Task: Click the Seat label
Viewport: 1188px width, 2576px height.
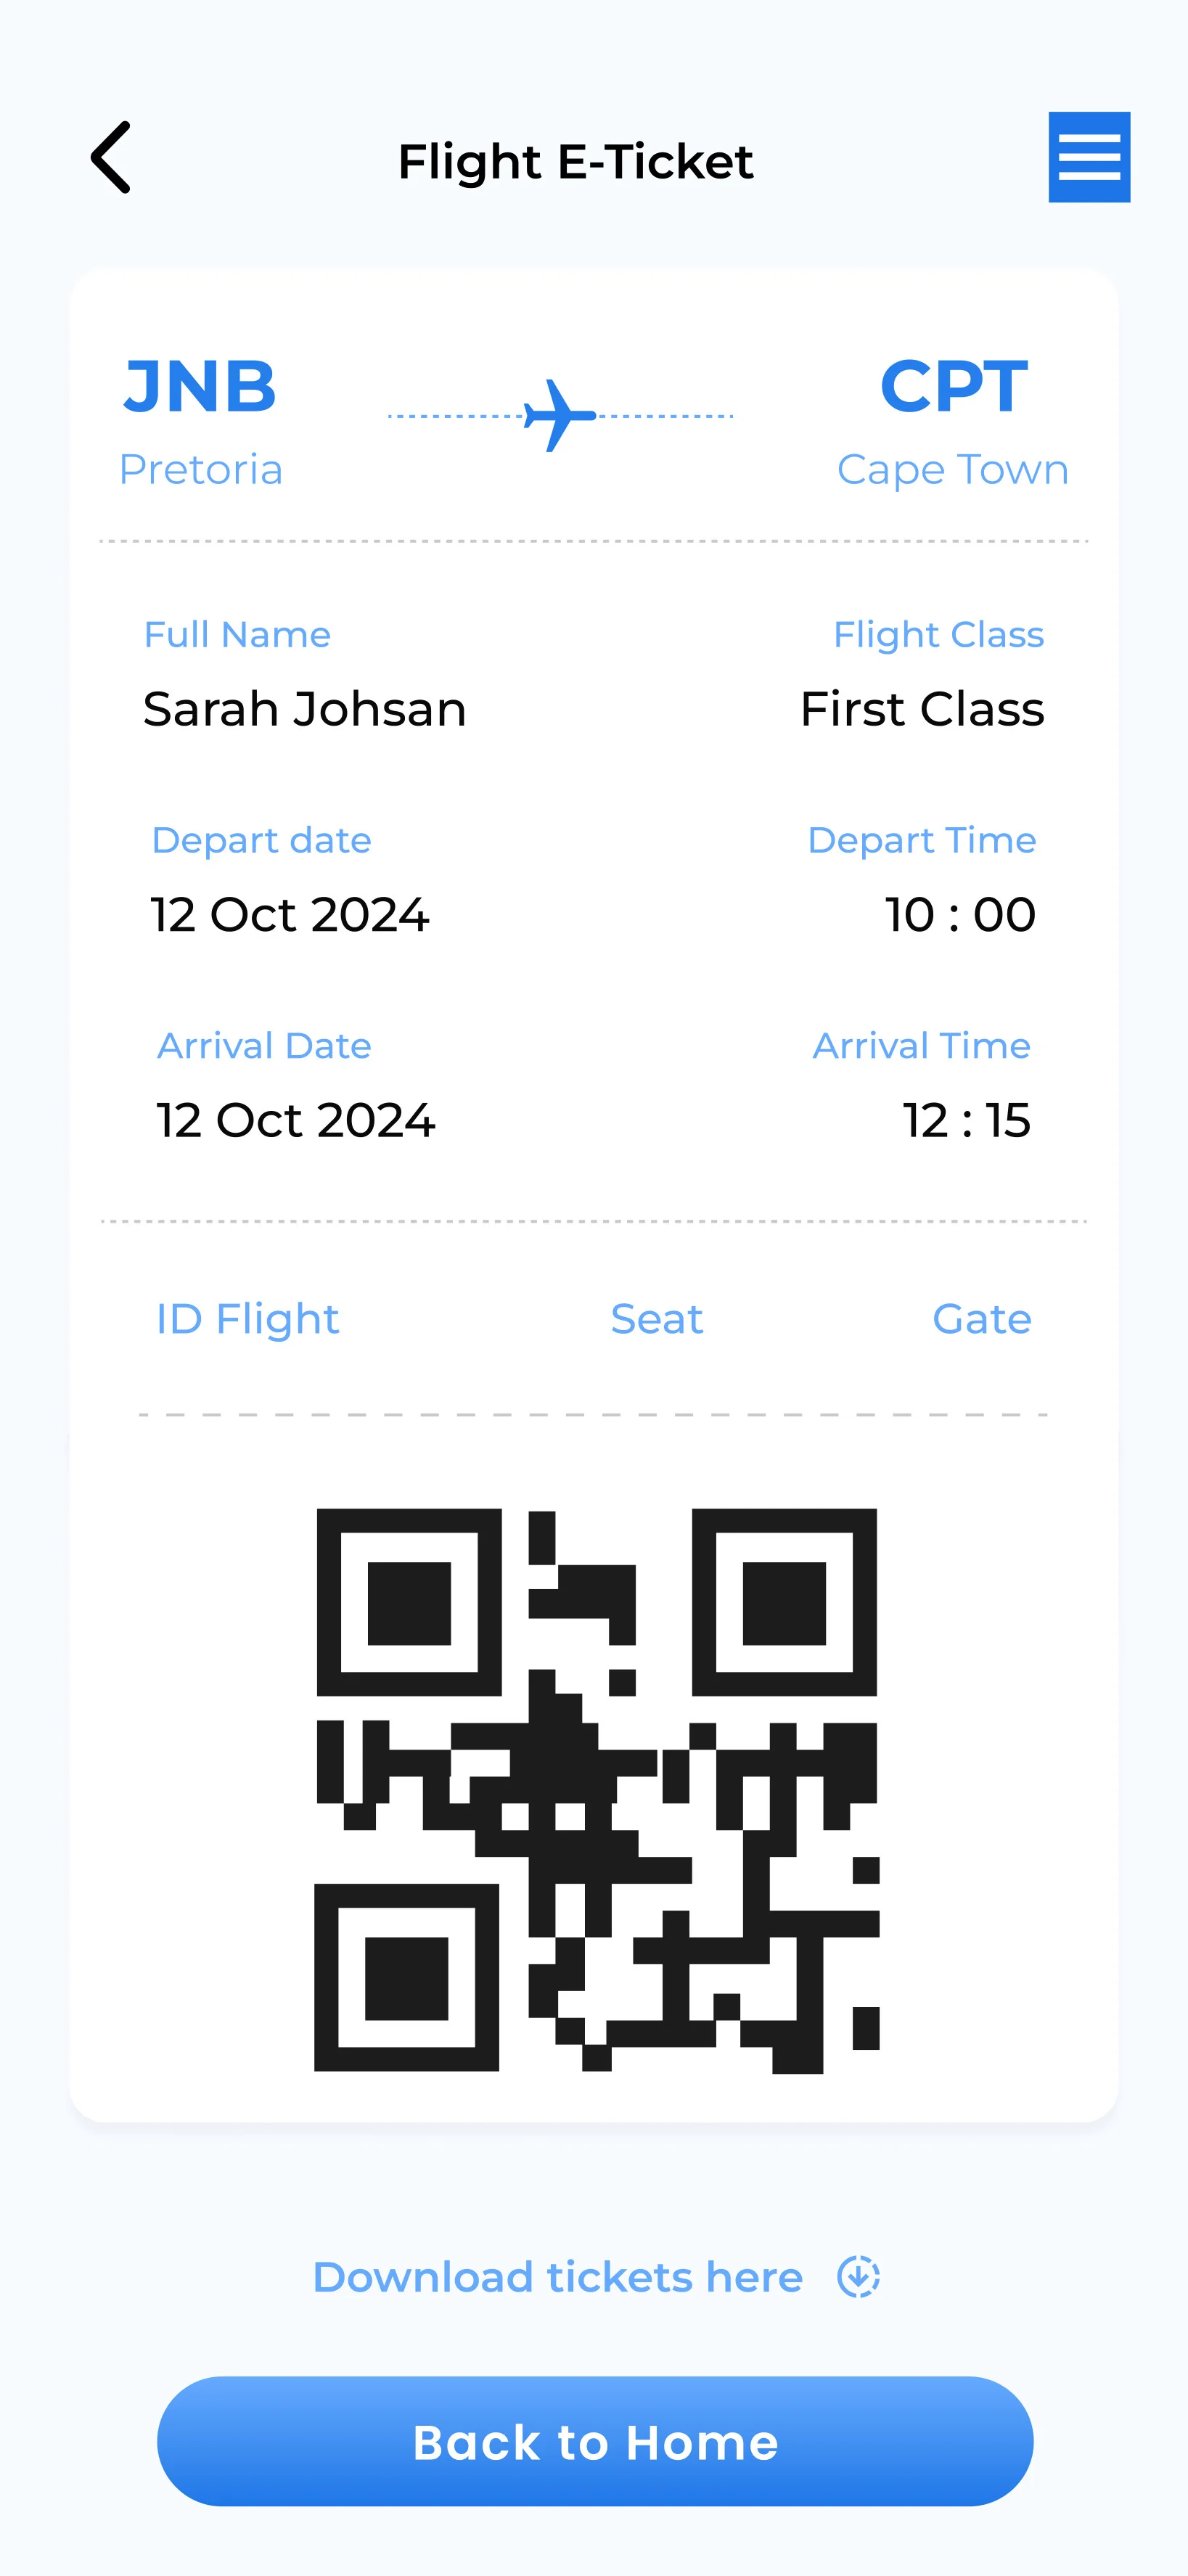Action: click(x=656, y=1319)
